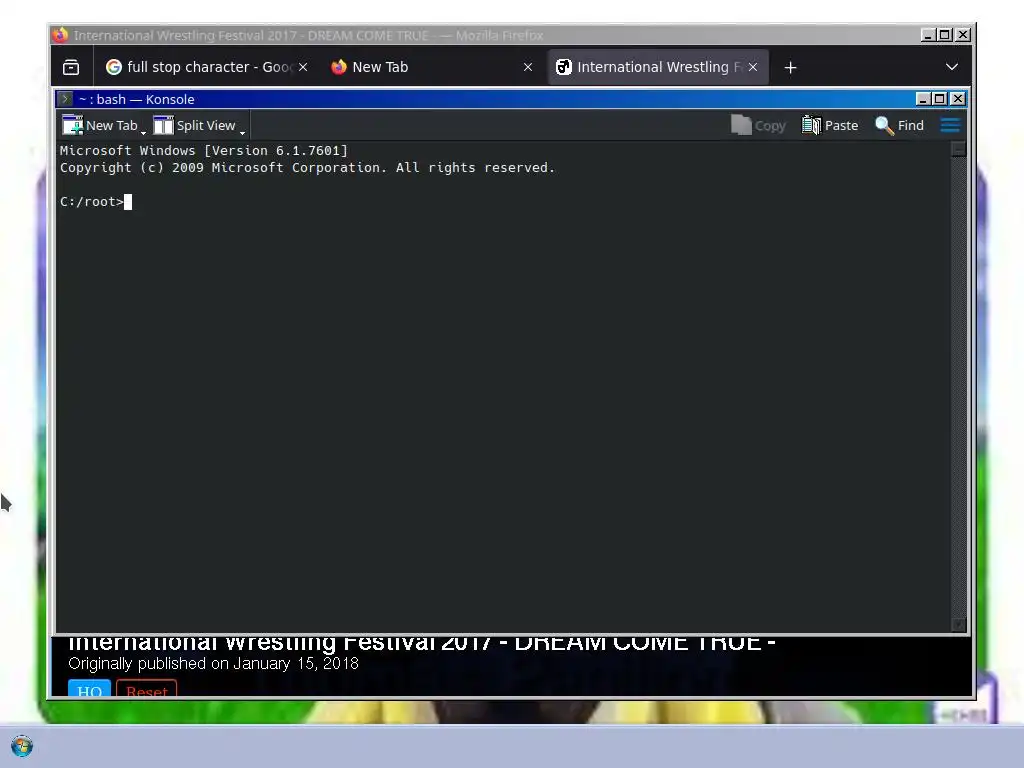The image size is (1024, 768).
Task: Expand the Firefox list all tabs chevron
Action: click(x=952, y=67)
